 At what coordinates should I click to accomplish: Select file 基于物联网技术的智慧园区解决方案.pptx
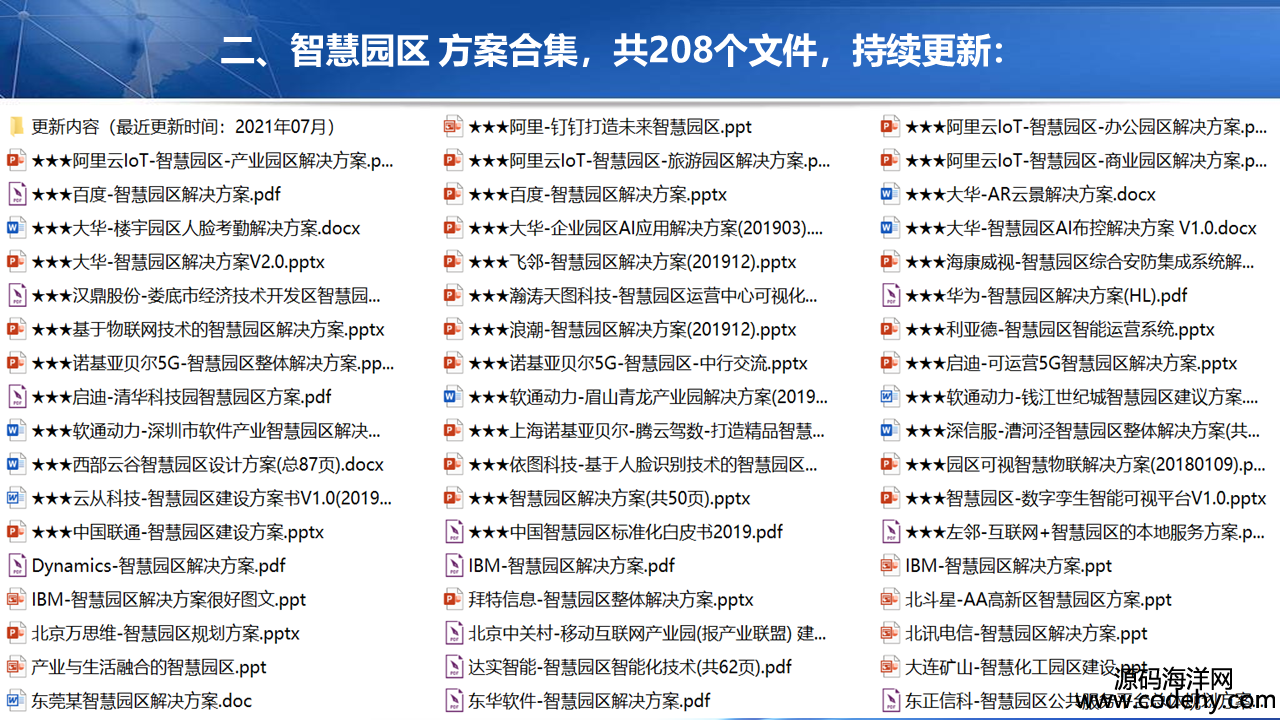[x=196, y=329]
